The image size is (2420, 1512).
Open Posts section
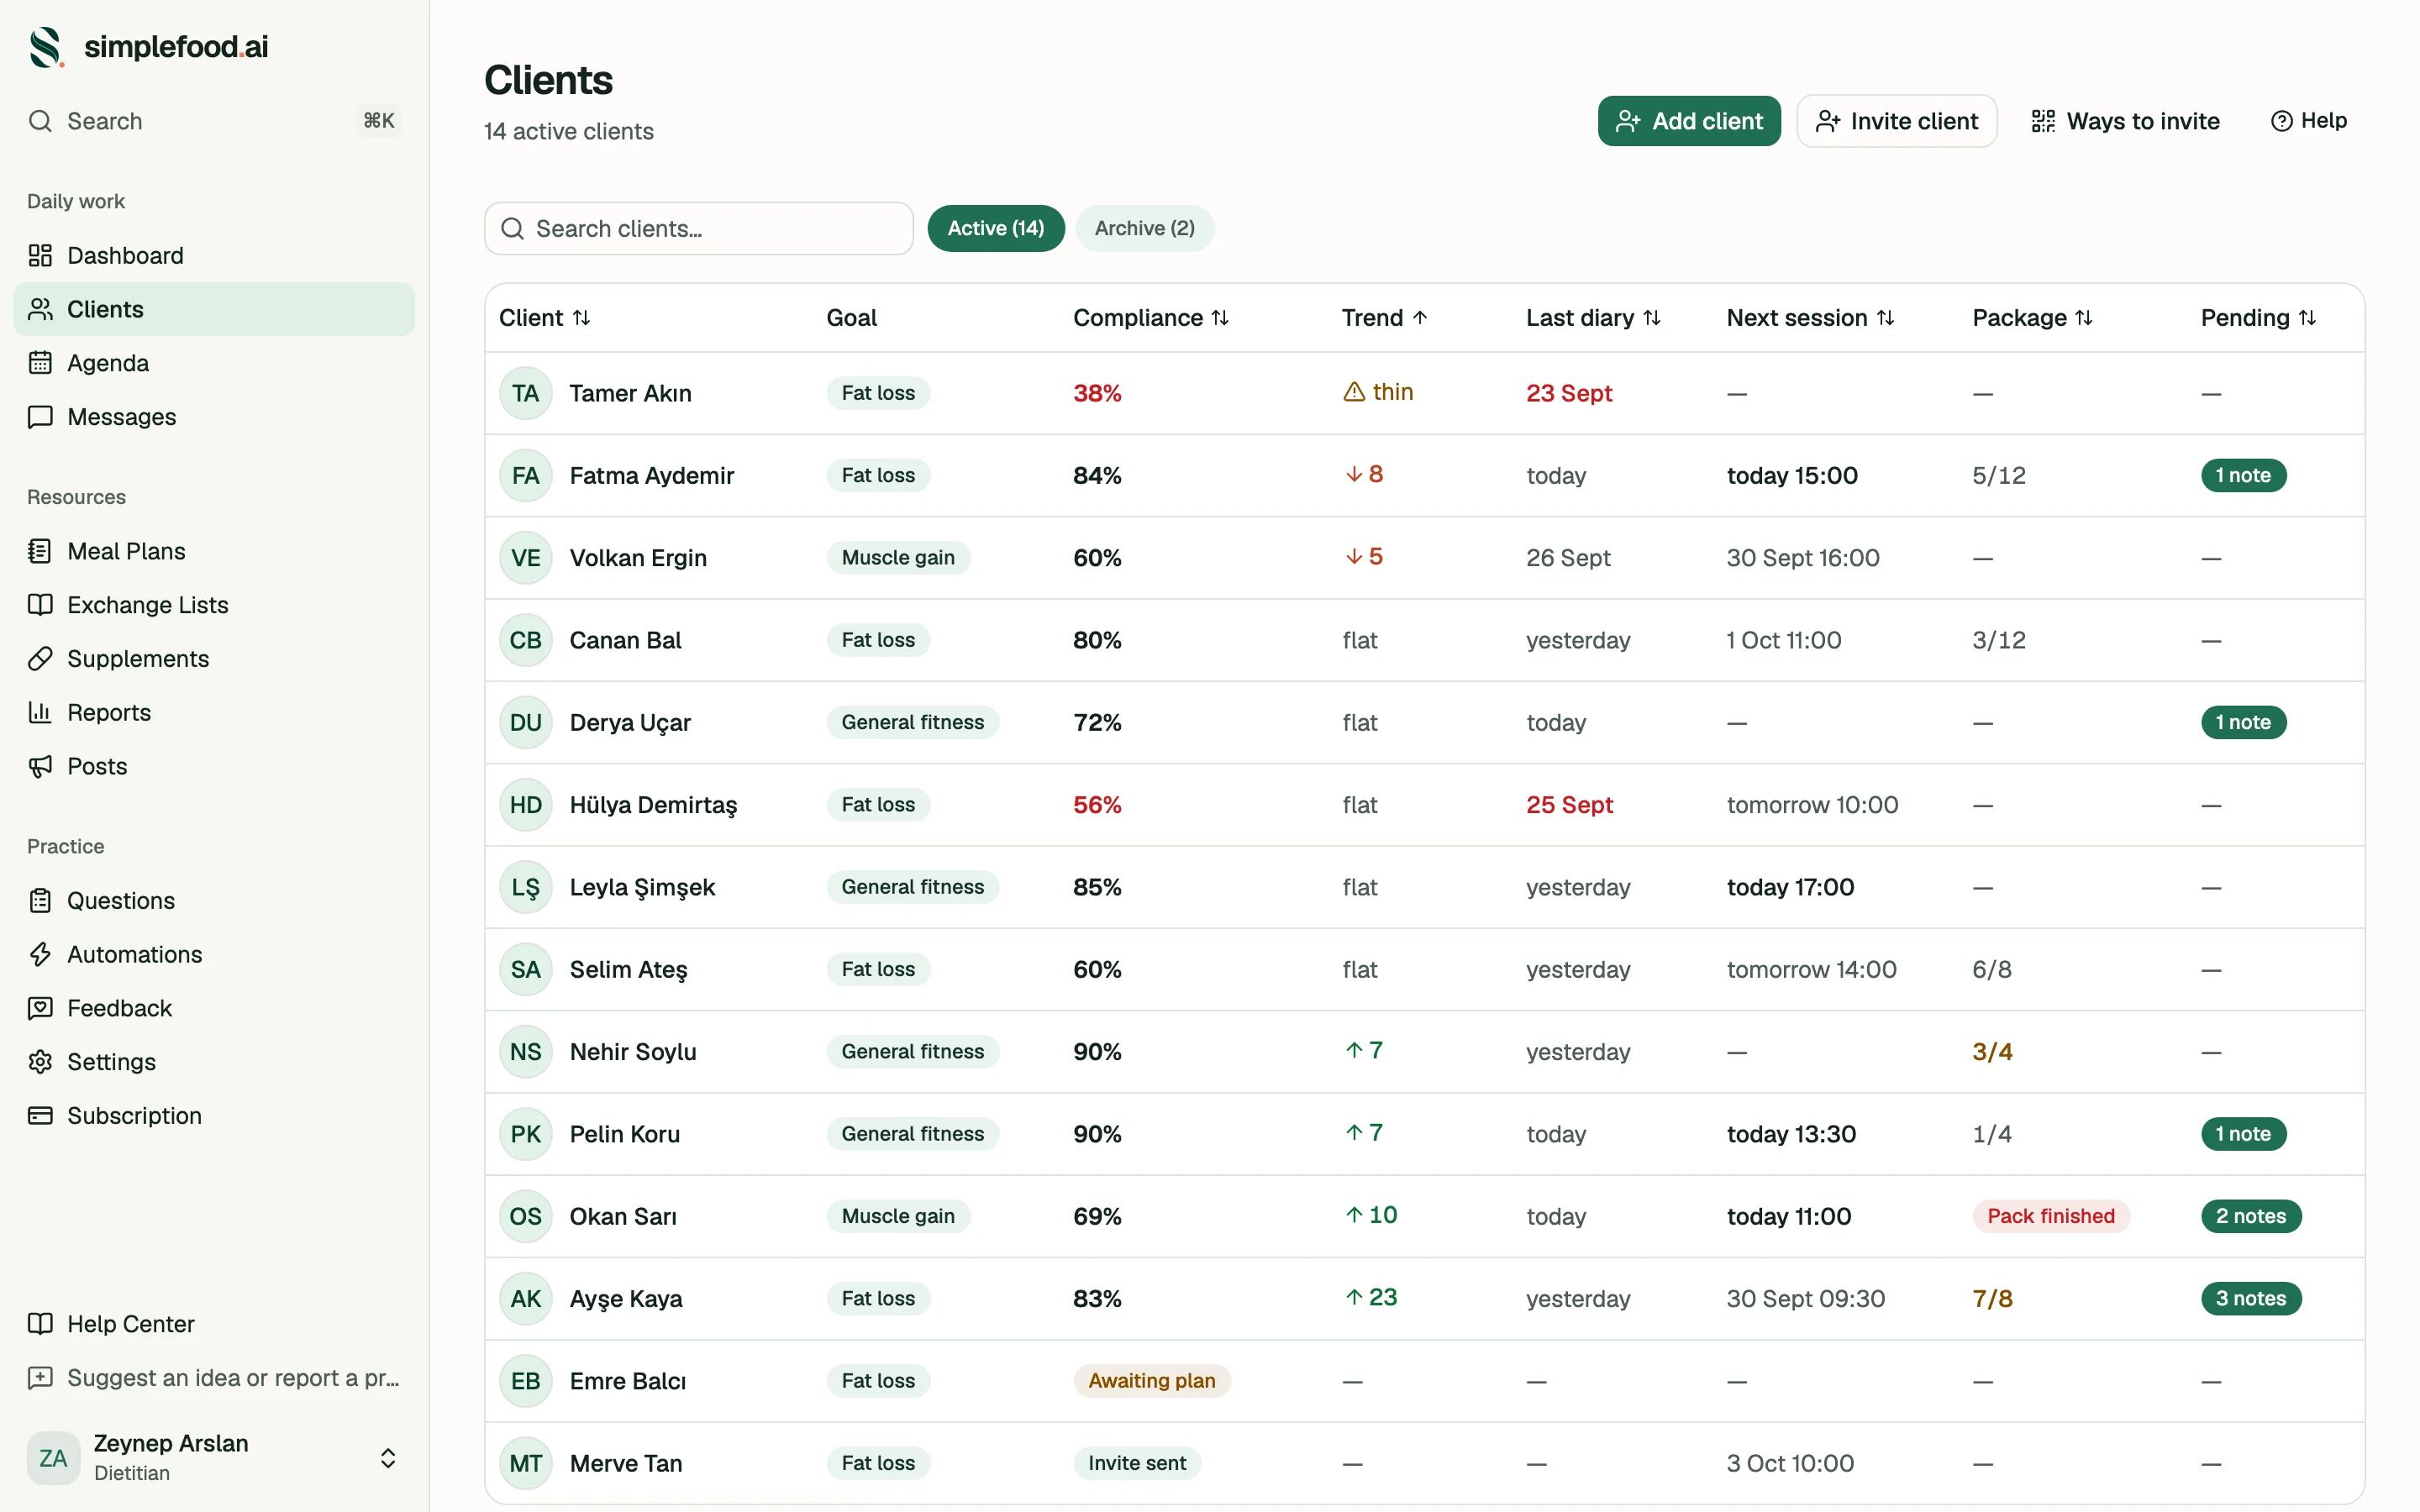213,767
